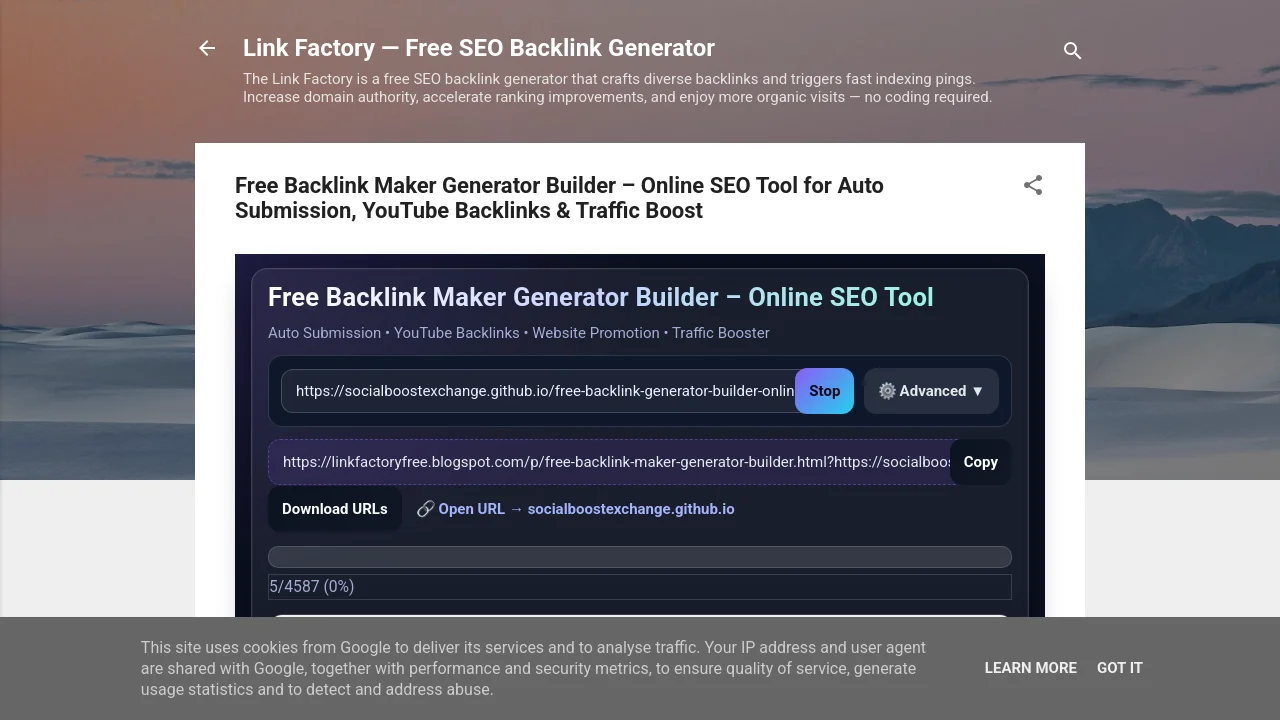The width and height of the screenshot is (1280, 720).
Task: Click the tool heading Free Backlink Maker
Action: tap(601, 297)
